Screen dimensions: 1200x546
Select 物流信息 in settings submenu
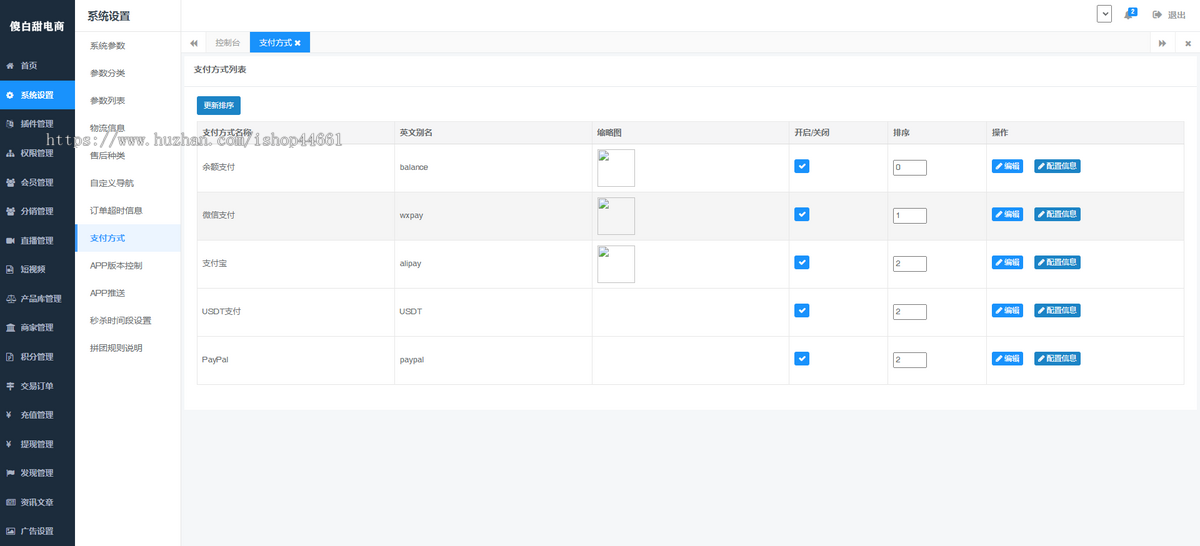tap(108, 128)
